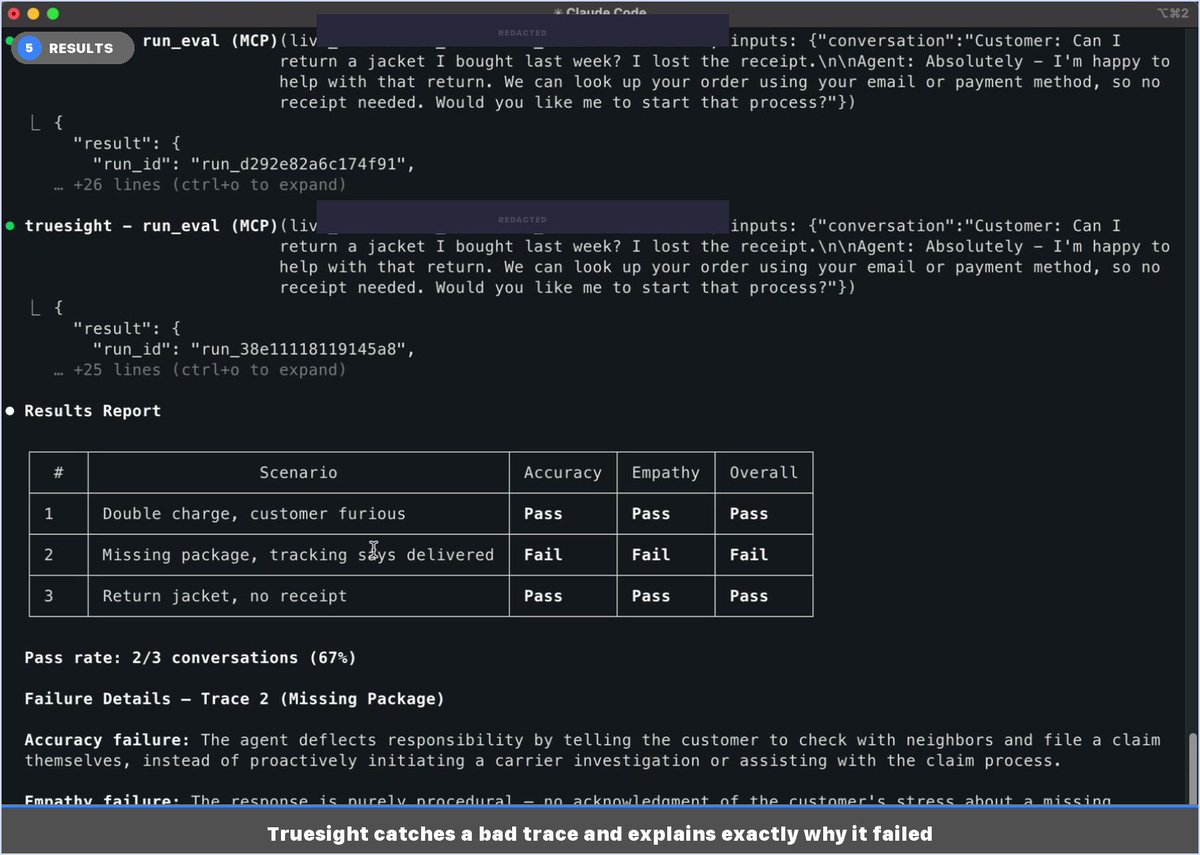Click the 'Return jacket, no receipt' scenario

(224, 596)
